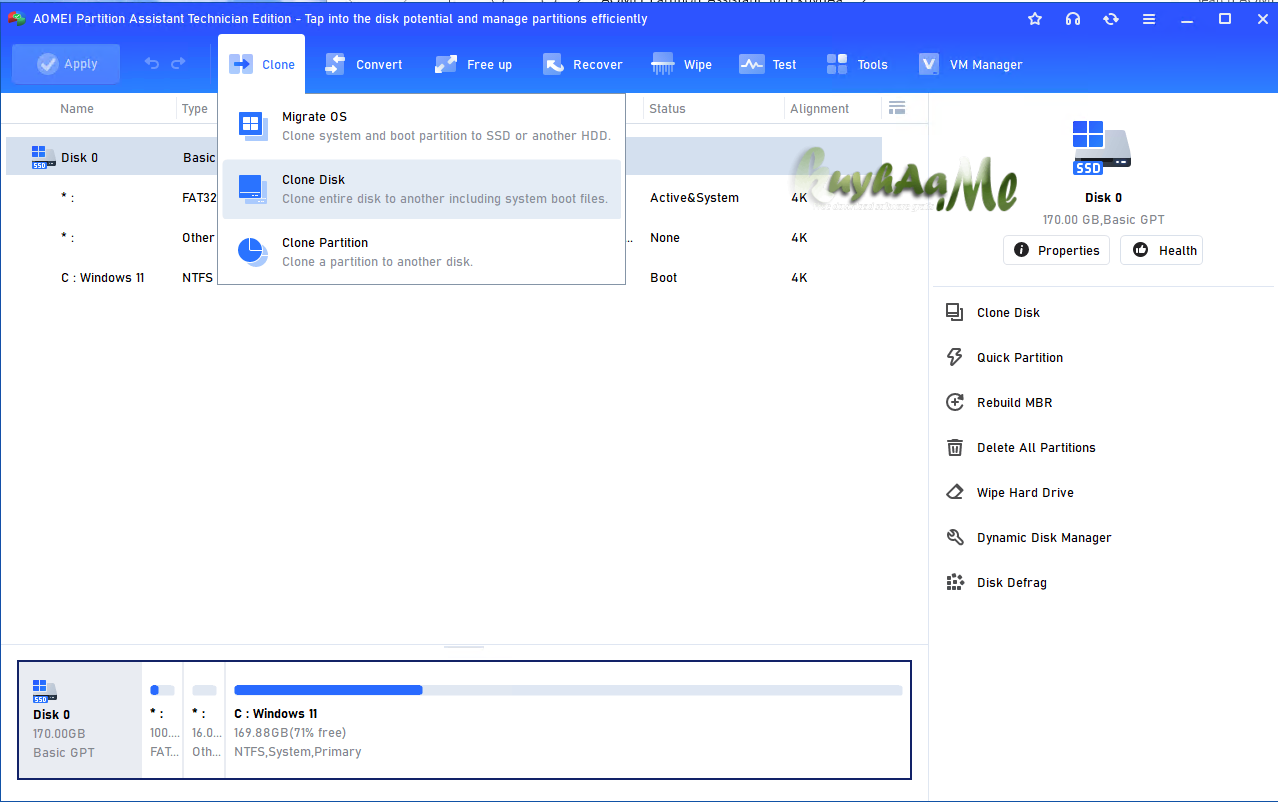The image size is (1278, 802).
Task: Click the Rebuild MBR icon
Action: pos(955,402)
